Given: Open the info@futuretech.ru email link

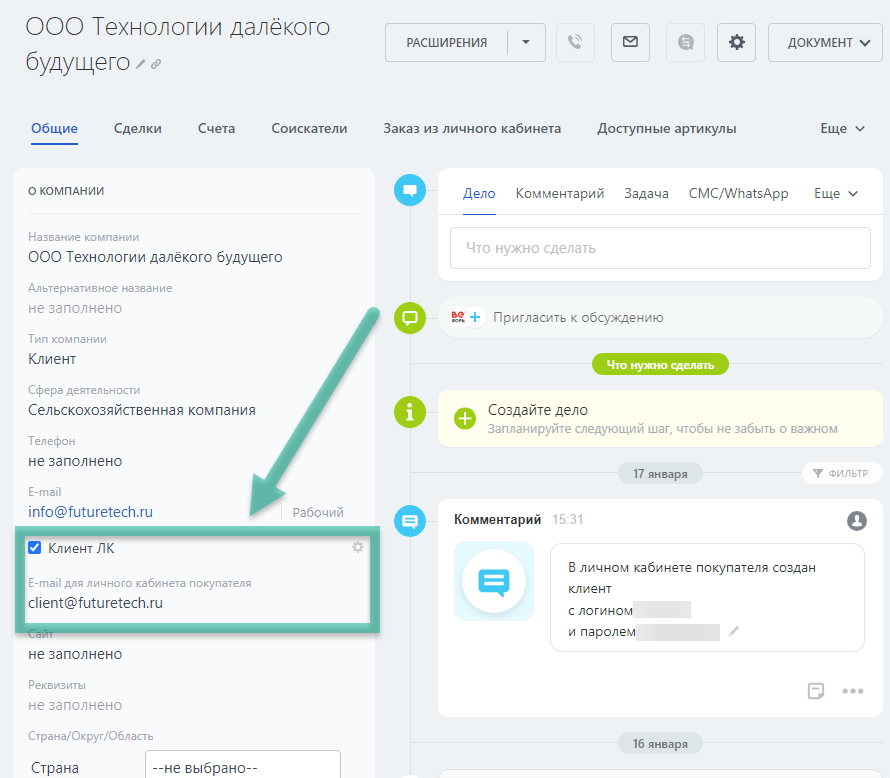Looking at the screenshot, I should (90, 511).
